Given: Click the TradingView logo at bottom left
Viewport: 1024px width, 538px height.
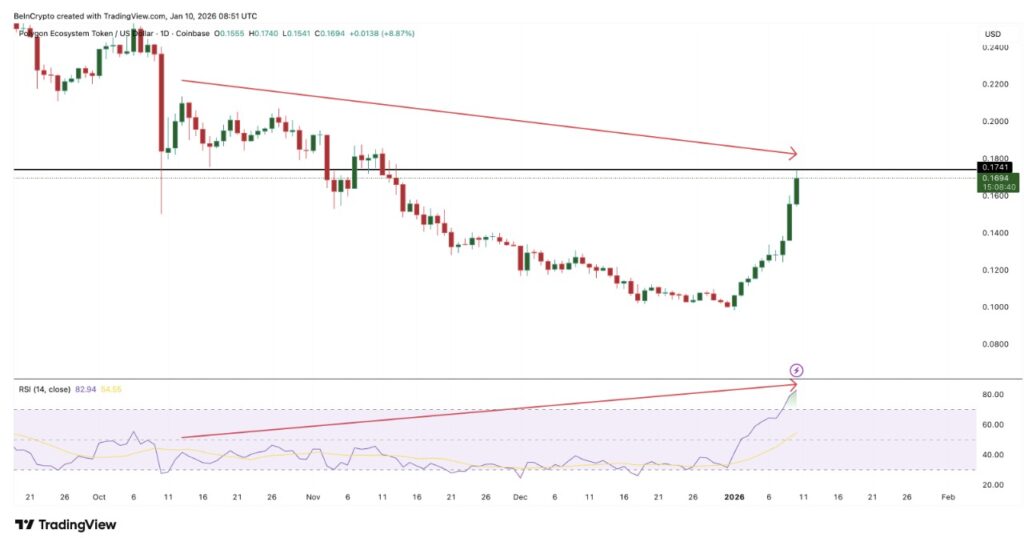Looking at the screenshot, I should 65,524.
